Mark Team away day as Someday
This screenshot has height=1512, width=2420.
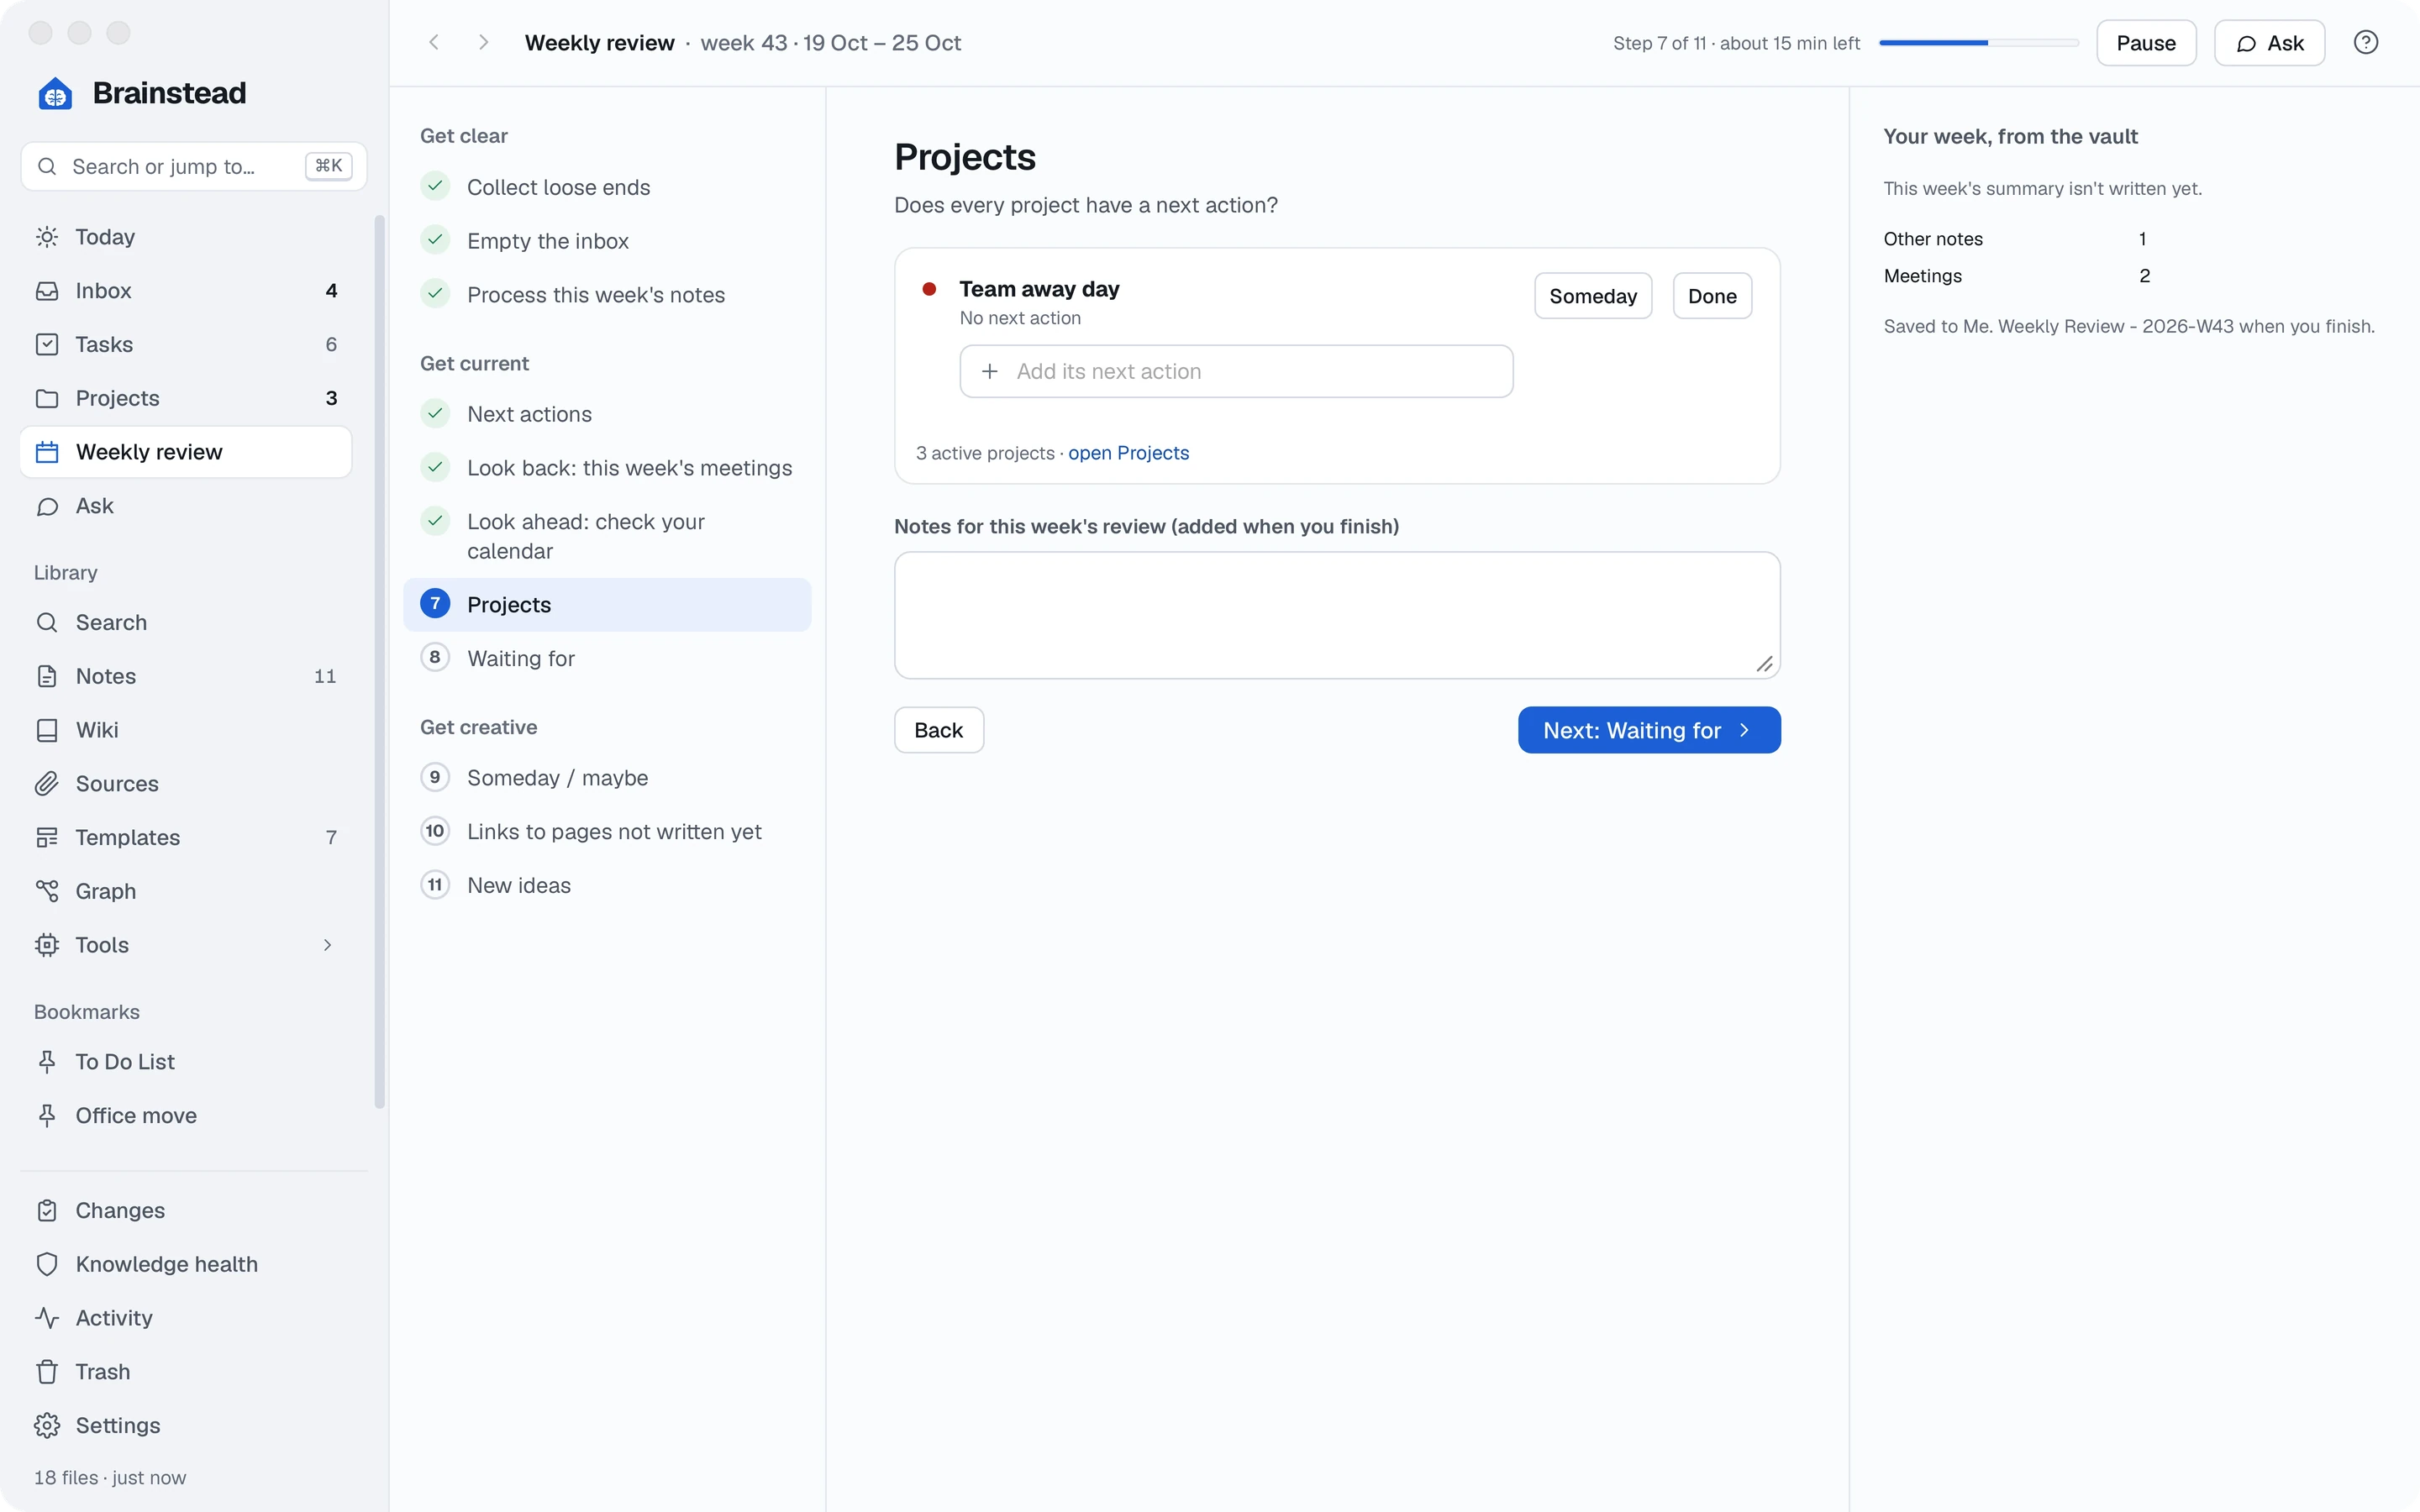click(x=1593, y=296)
